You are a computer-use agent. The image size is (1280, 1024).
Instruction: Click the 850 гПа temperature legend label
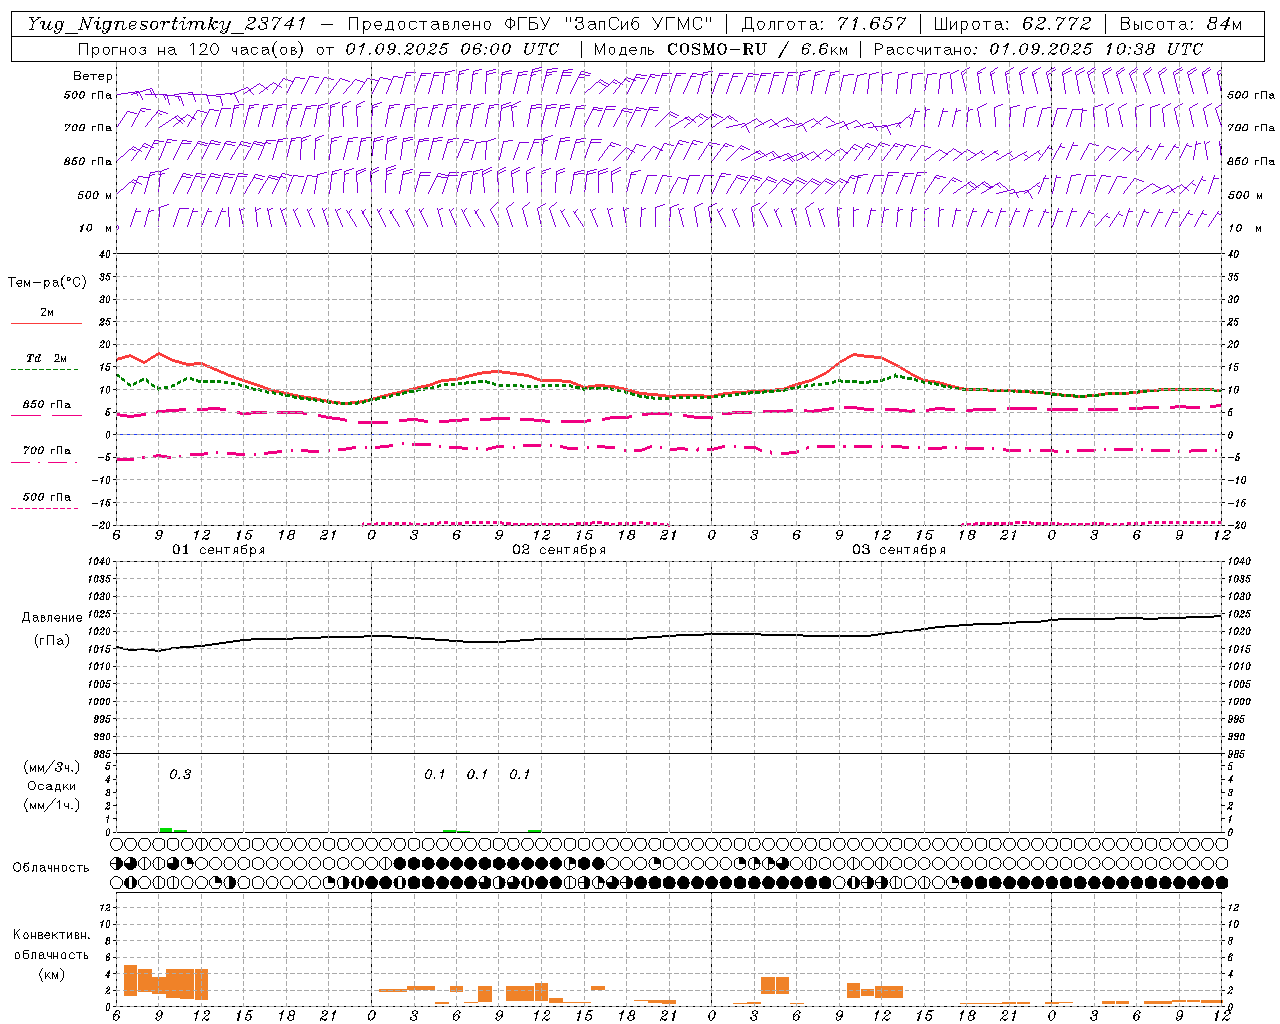pyautogui.click(x=47, y=405)
